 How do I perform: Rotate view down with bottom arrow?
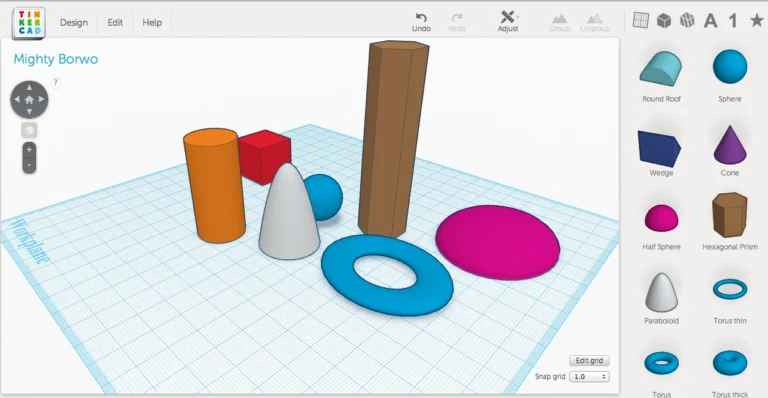tap(29, 112)
